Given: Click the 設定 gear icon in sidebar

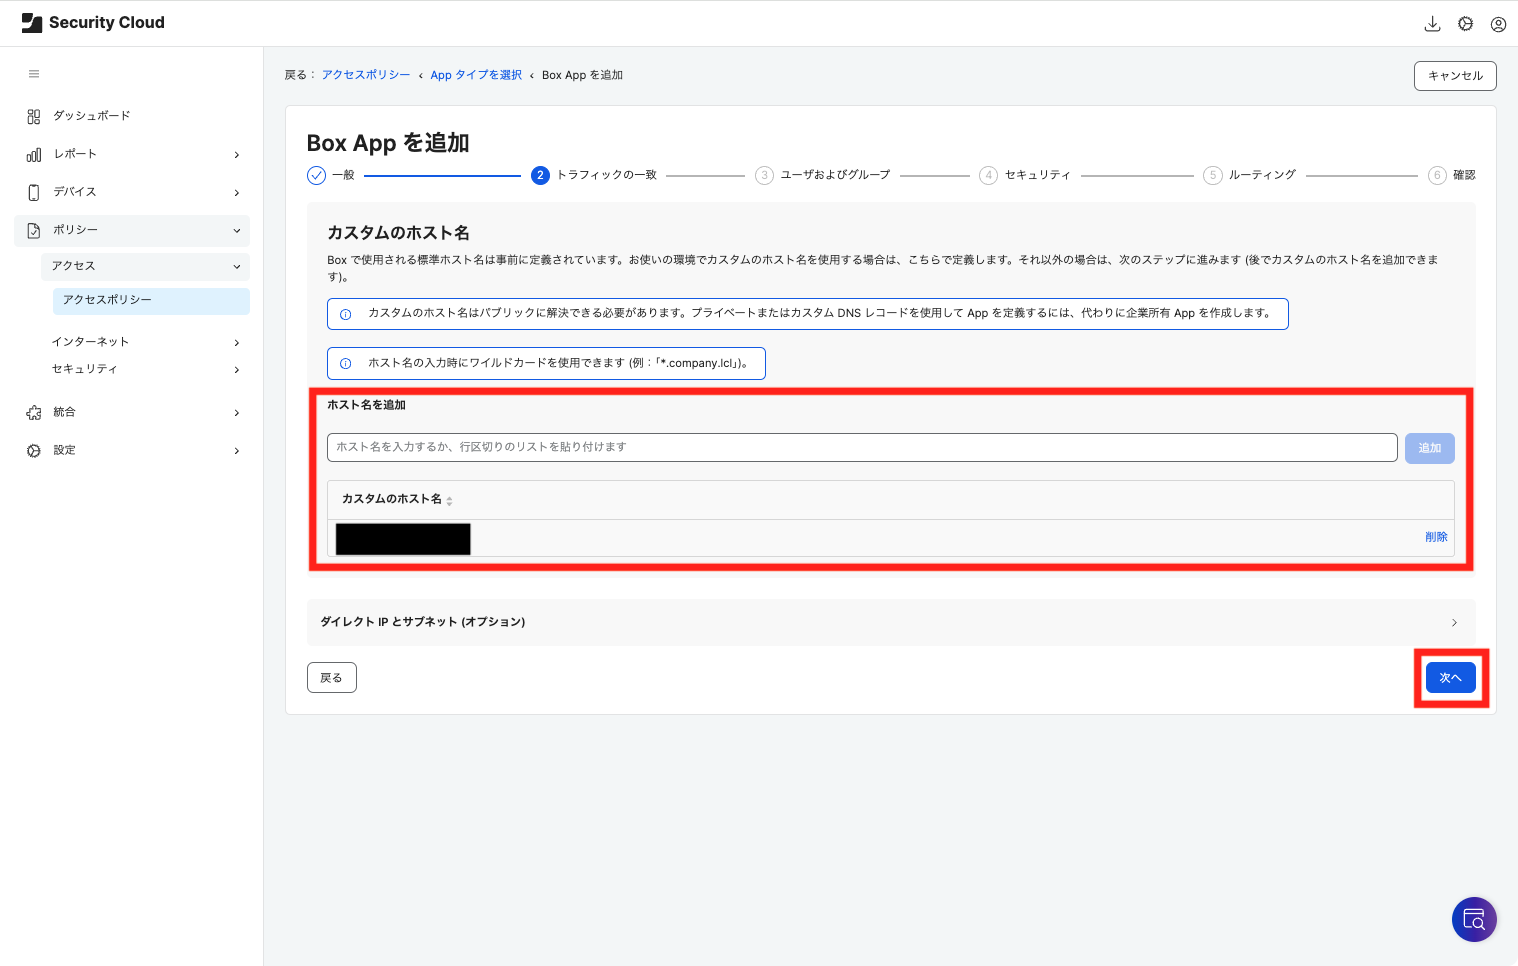Looking at the screenshot, I should (34, 450).
